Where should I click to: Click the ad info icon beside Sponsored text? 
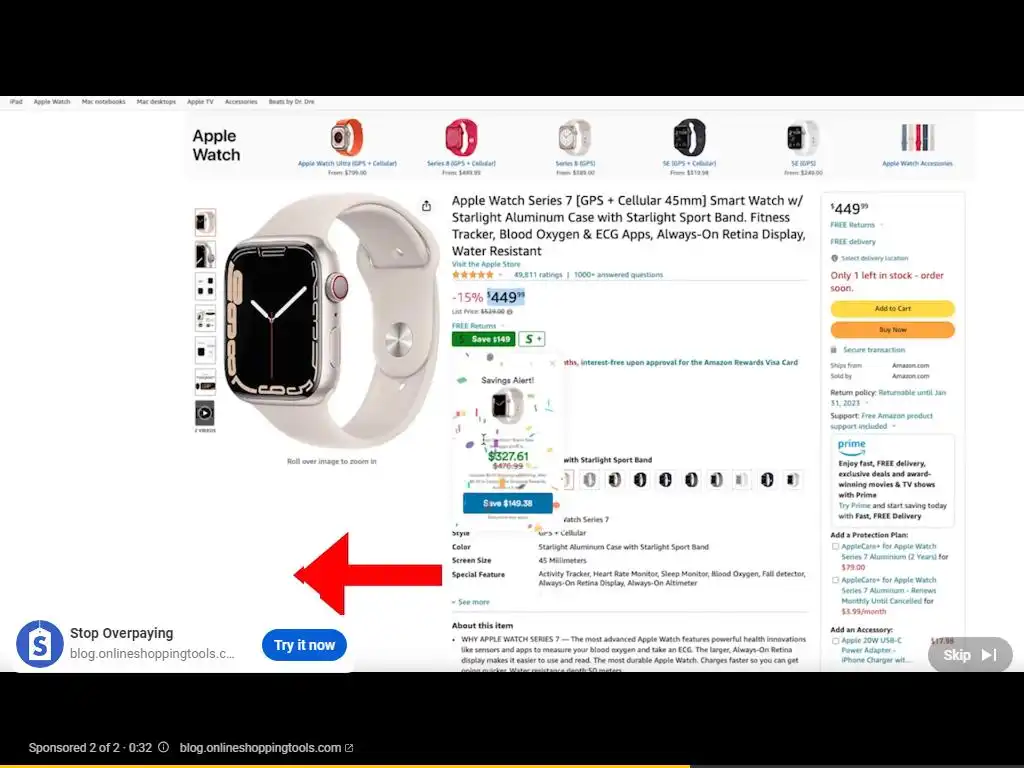click(x=164, y=748)
